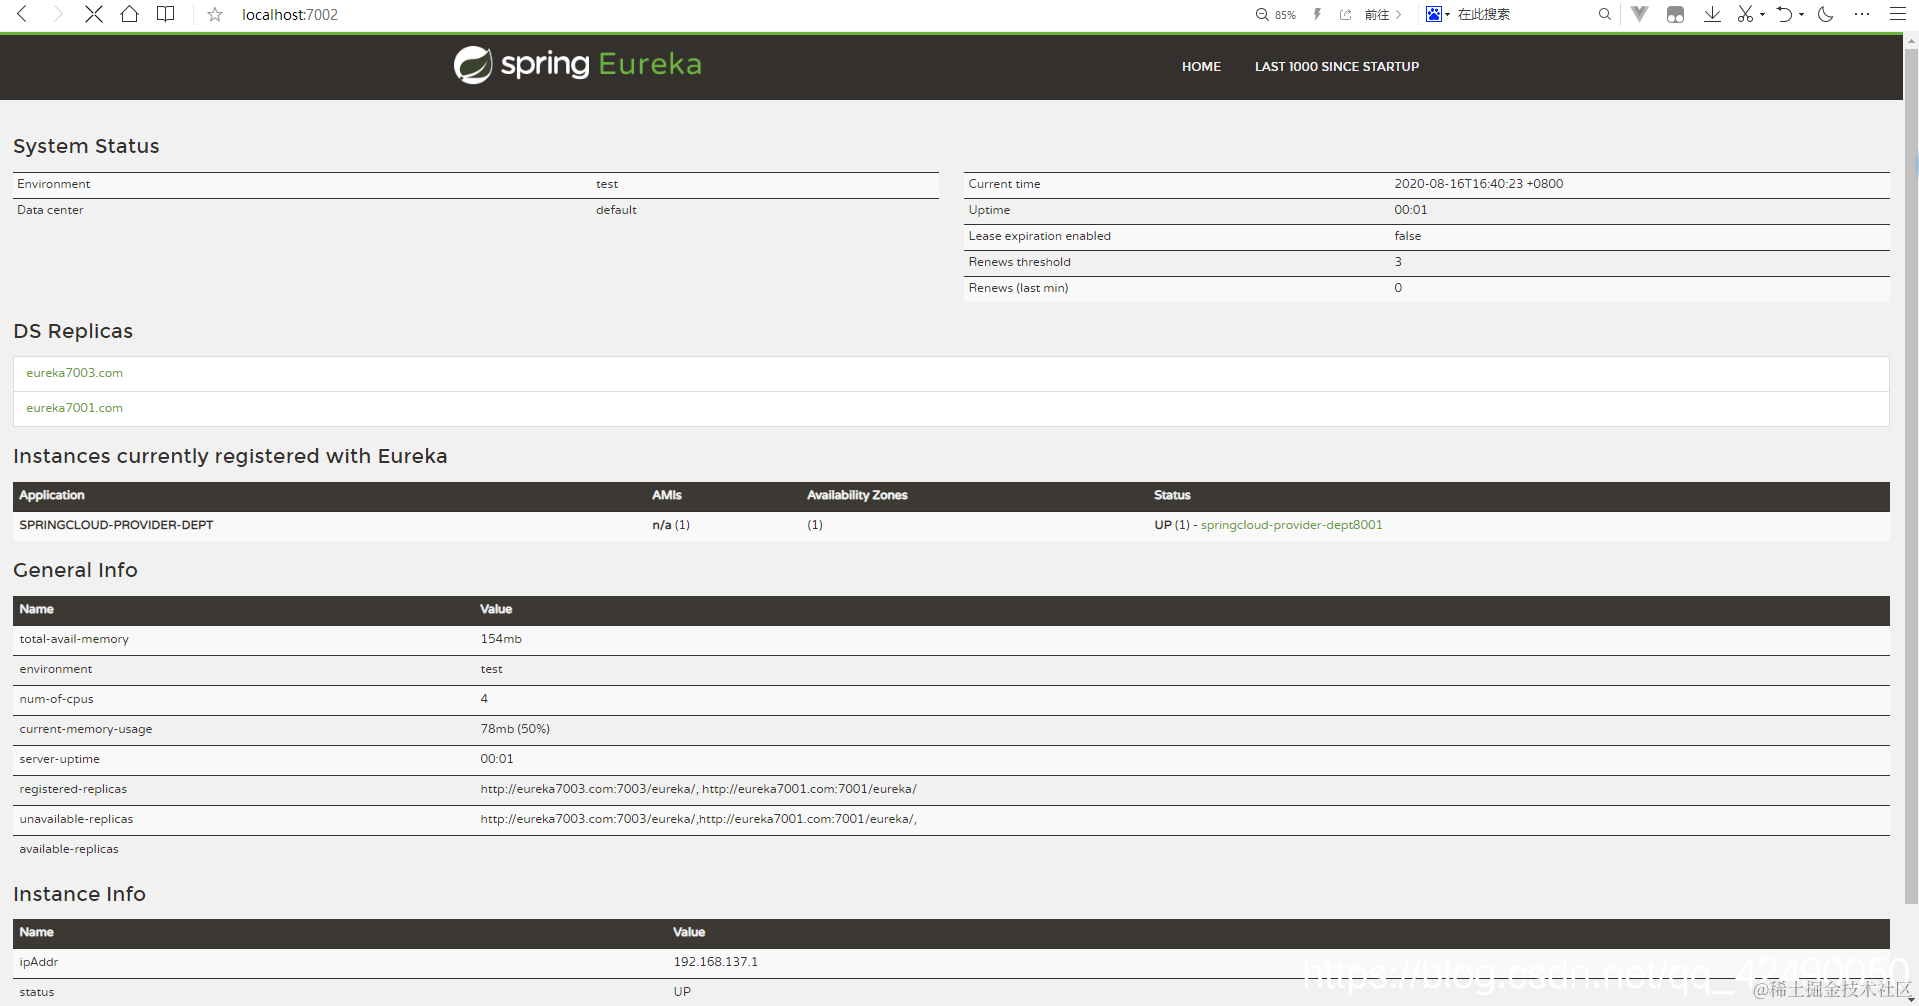Click the Data center row label
The image size is (1919, 1006).
(50, 210)
